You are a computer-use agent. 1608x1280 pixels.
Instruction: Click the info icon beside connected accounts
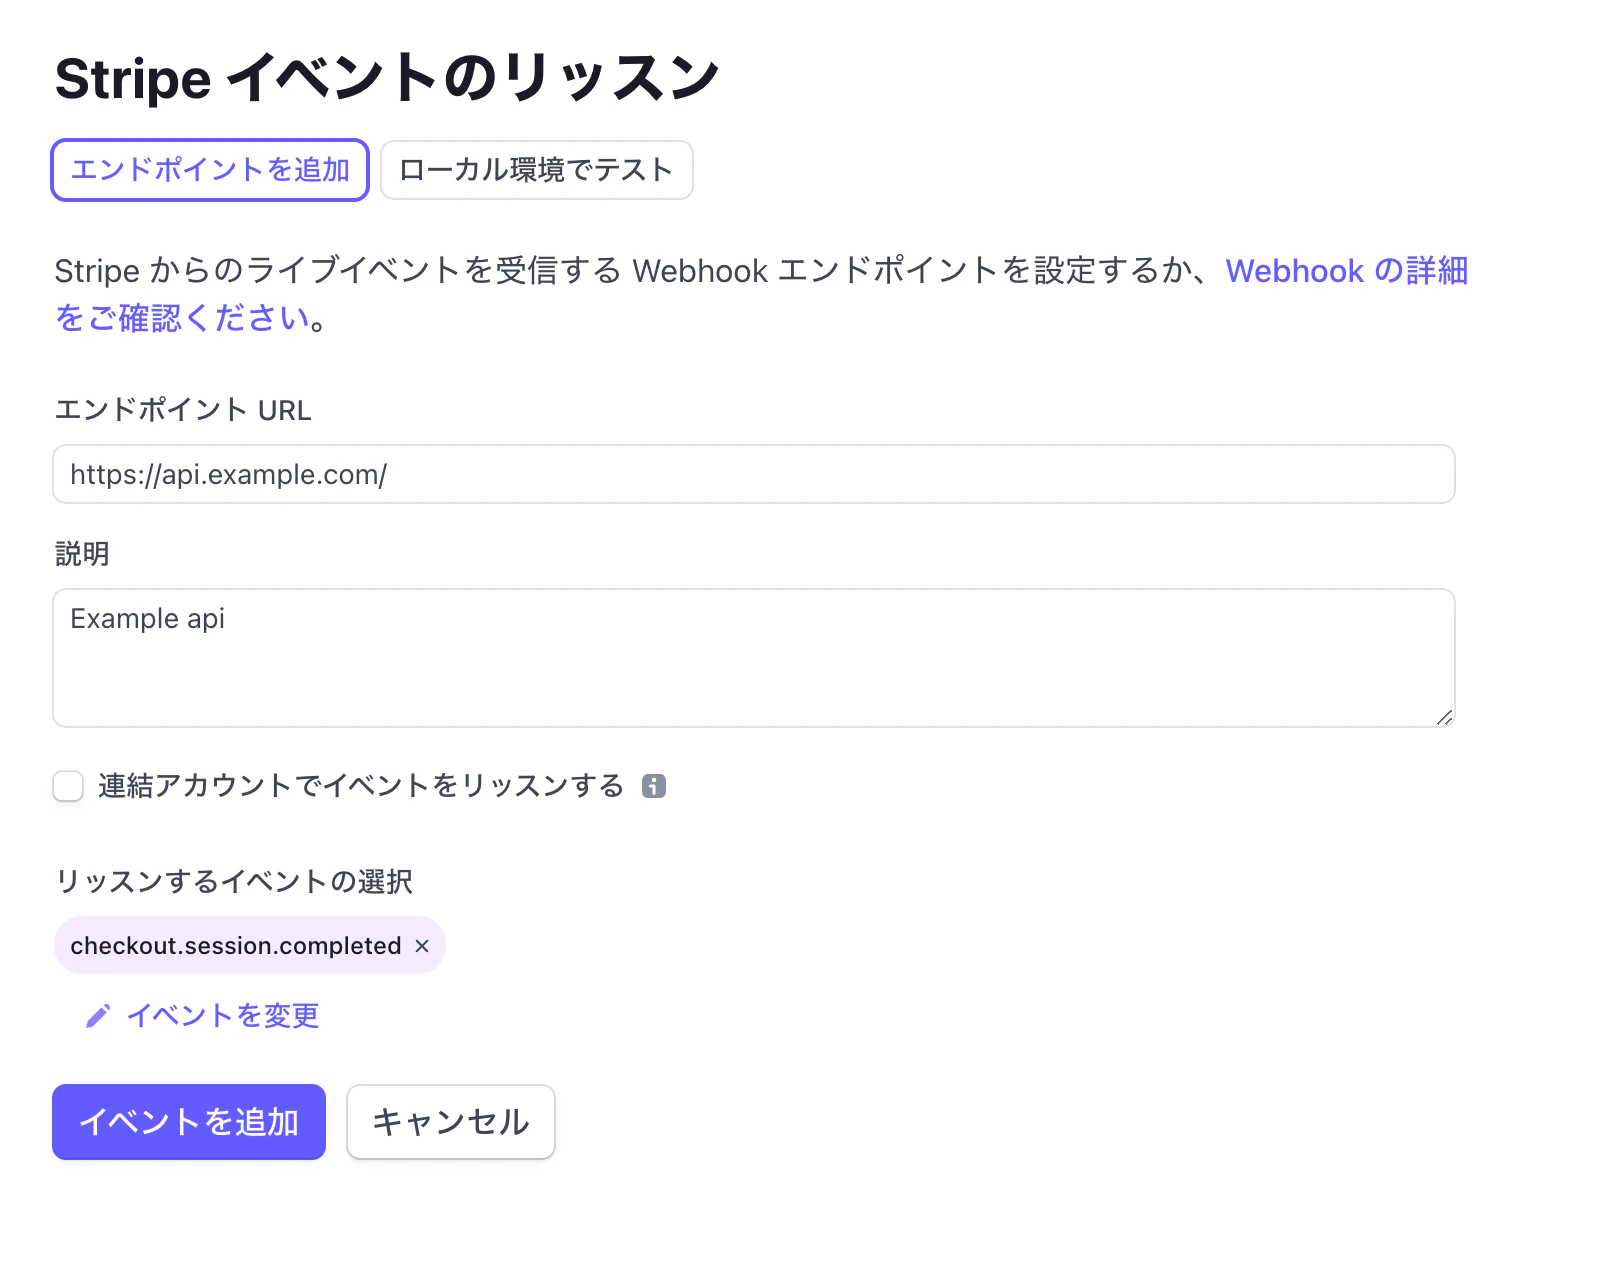click(654, 786)
